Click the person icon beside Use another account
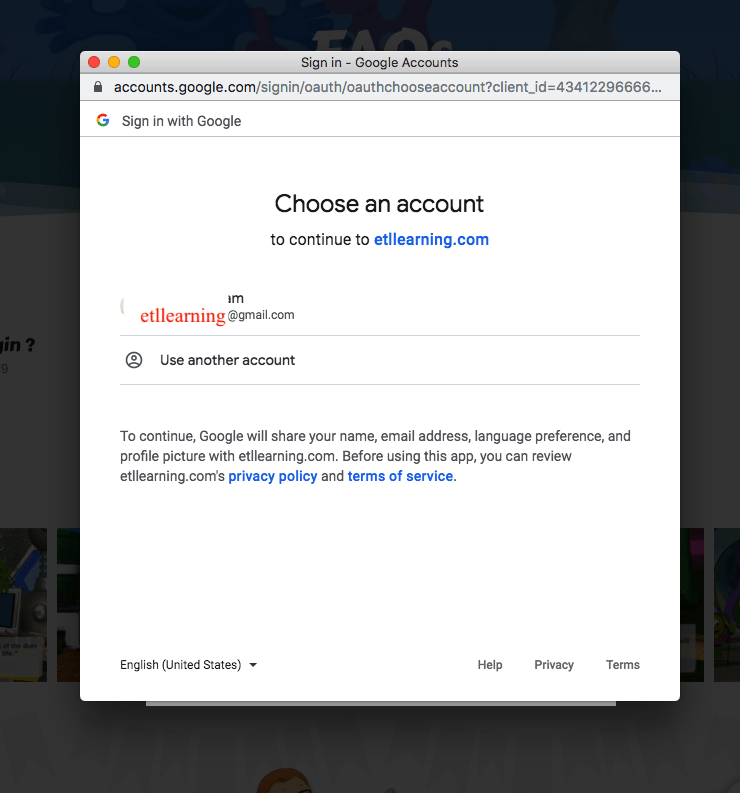 click(x=134, y=360)
